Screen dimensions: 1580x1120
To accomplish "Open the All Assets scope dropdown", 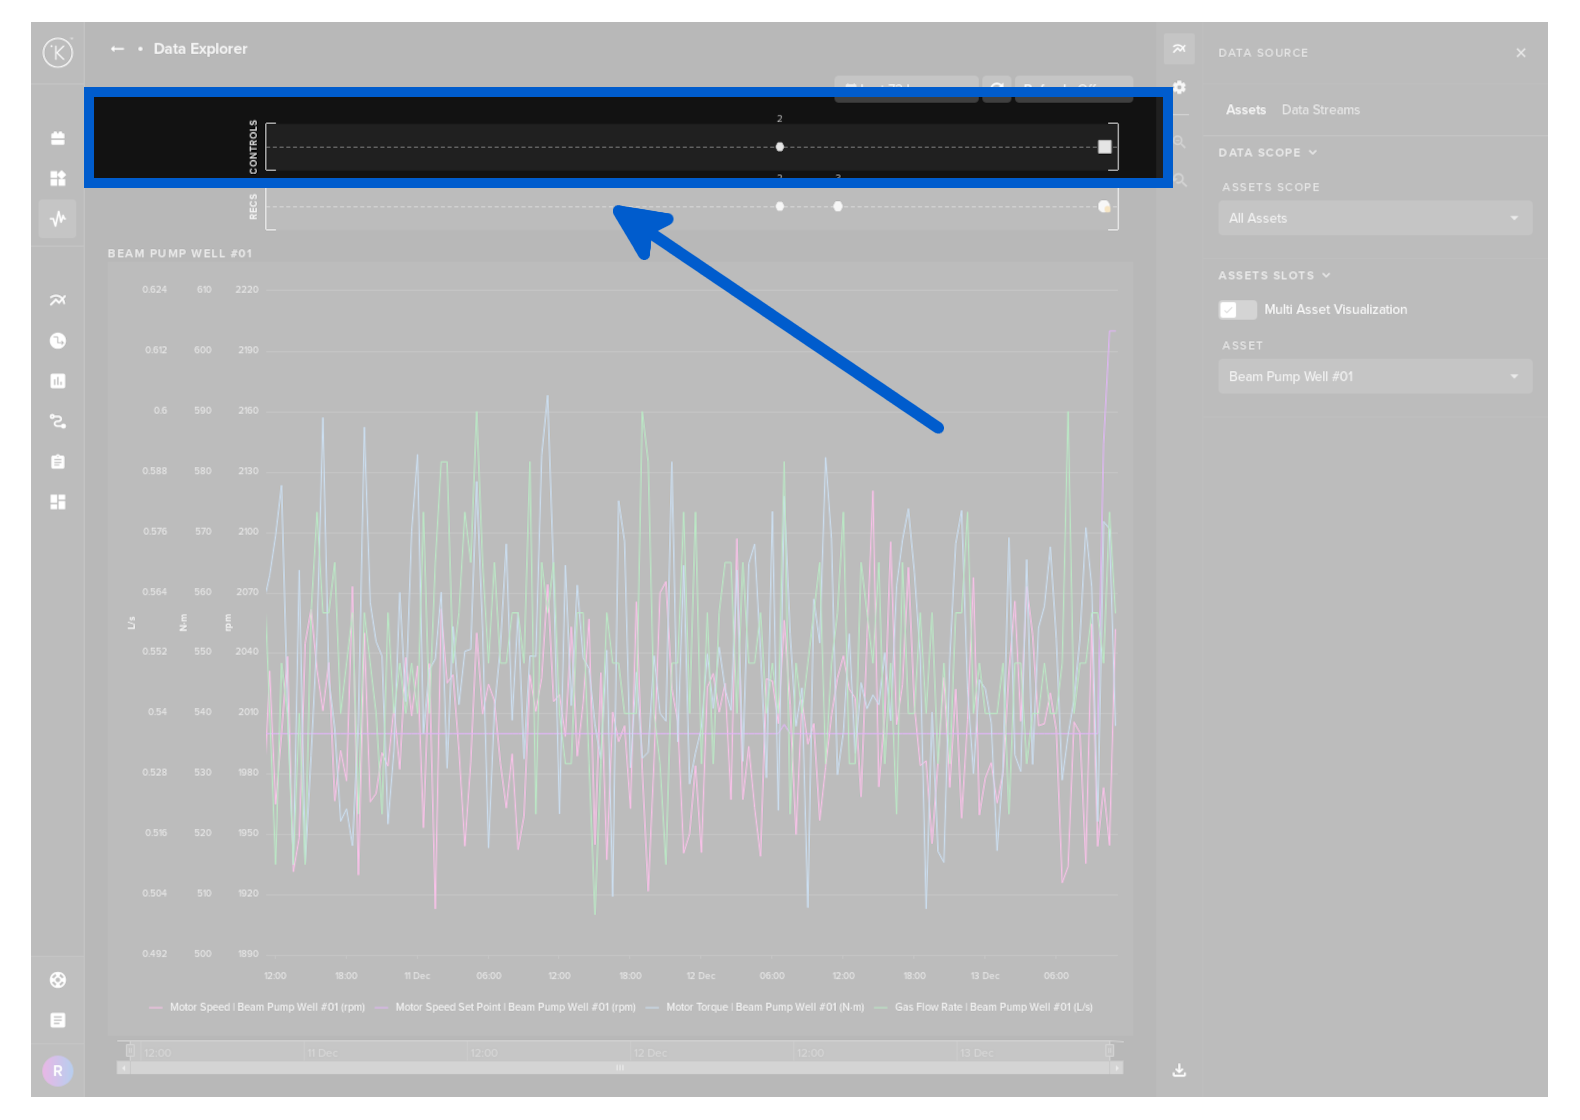I will pyautogui.click(x=1374, y=218).
